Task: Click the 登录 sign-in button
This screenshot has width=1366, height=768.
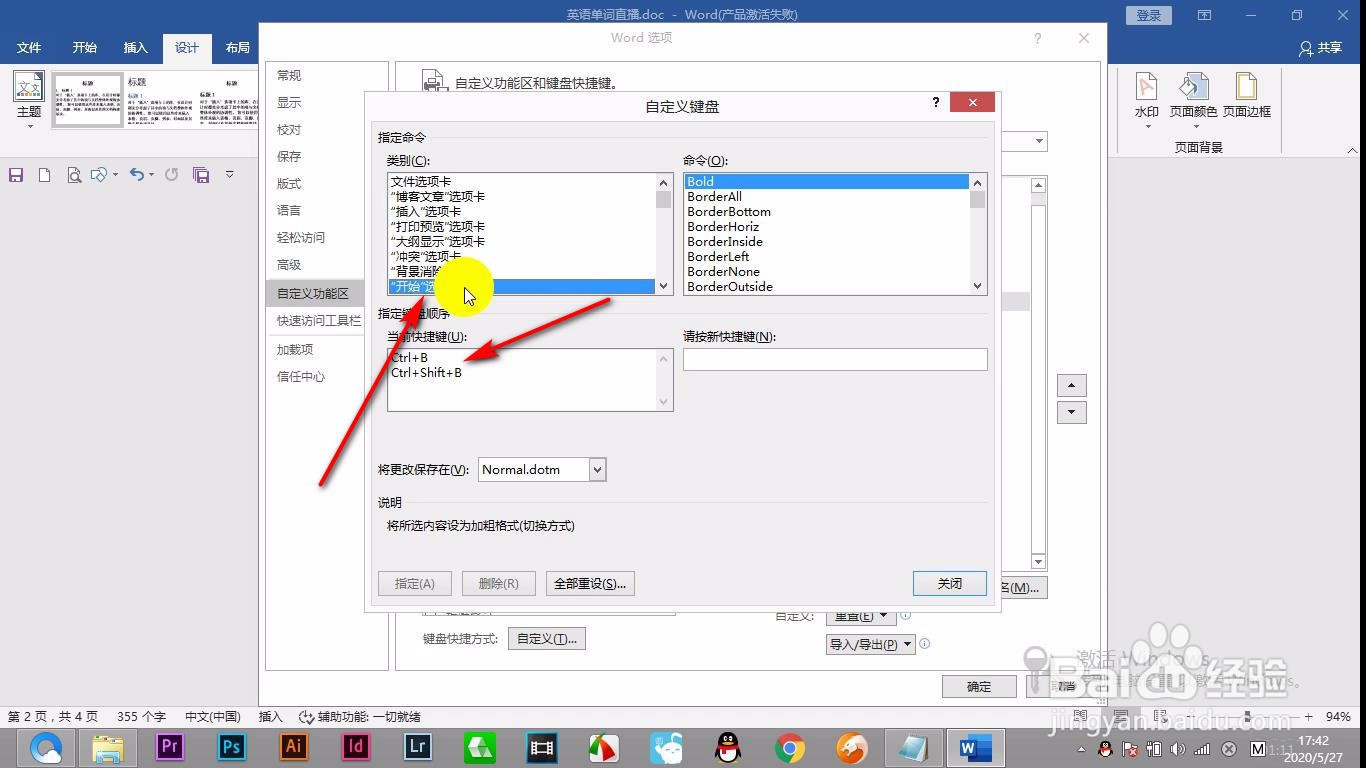Action: coord(1149,15)
